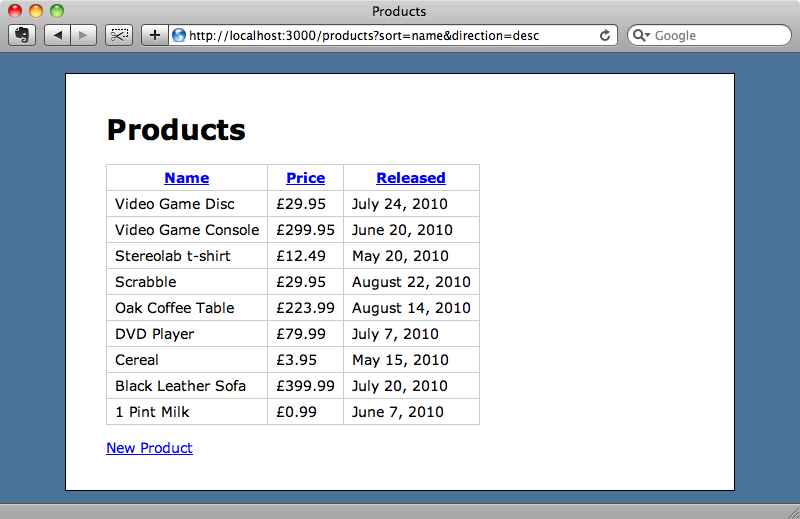Screen dimensions: 800x519
Task: Open the search magnifier dropdown
Action: [x=641, y=35]
